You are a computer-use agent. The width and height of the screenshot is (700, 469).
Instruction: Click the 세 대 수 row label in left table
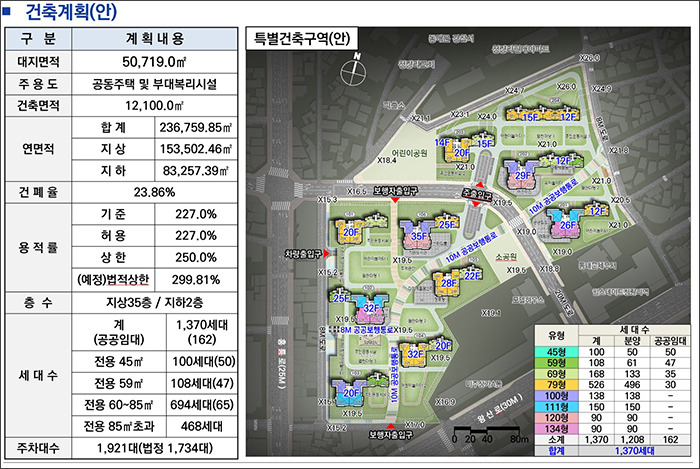[38, 375]
